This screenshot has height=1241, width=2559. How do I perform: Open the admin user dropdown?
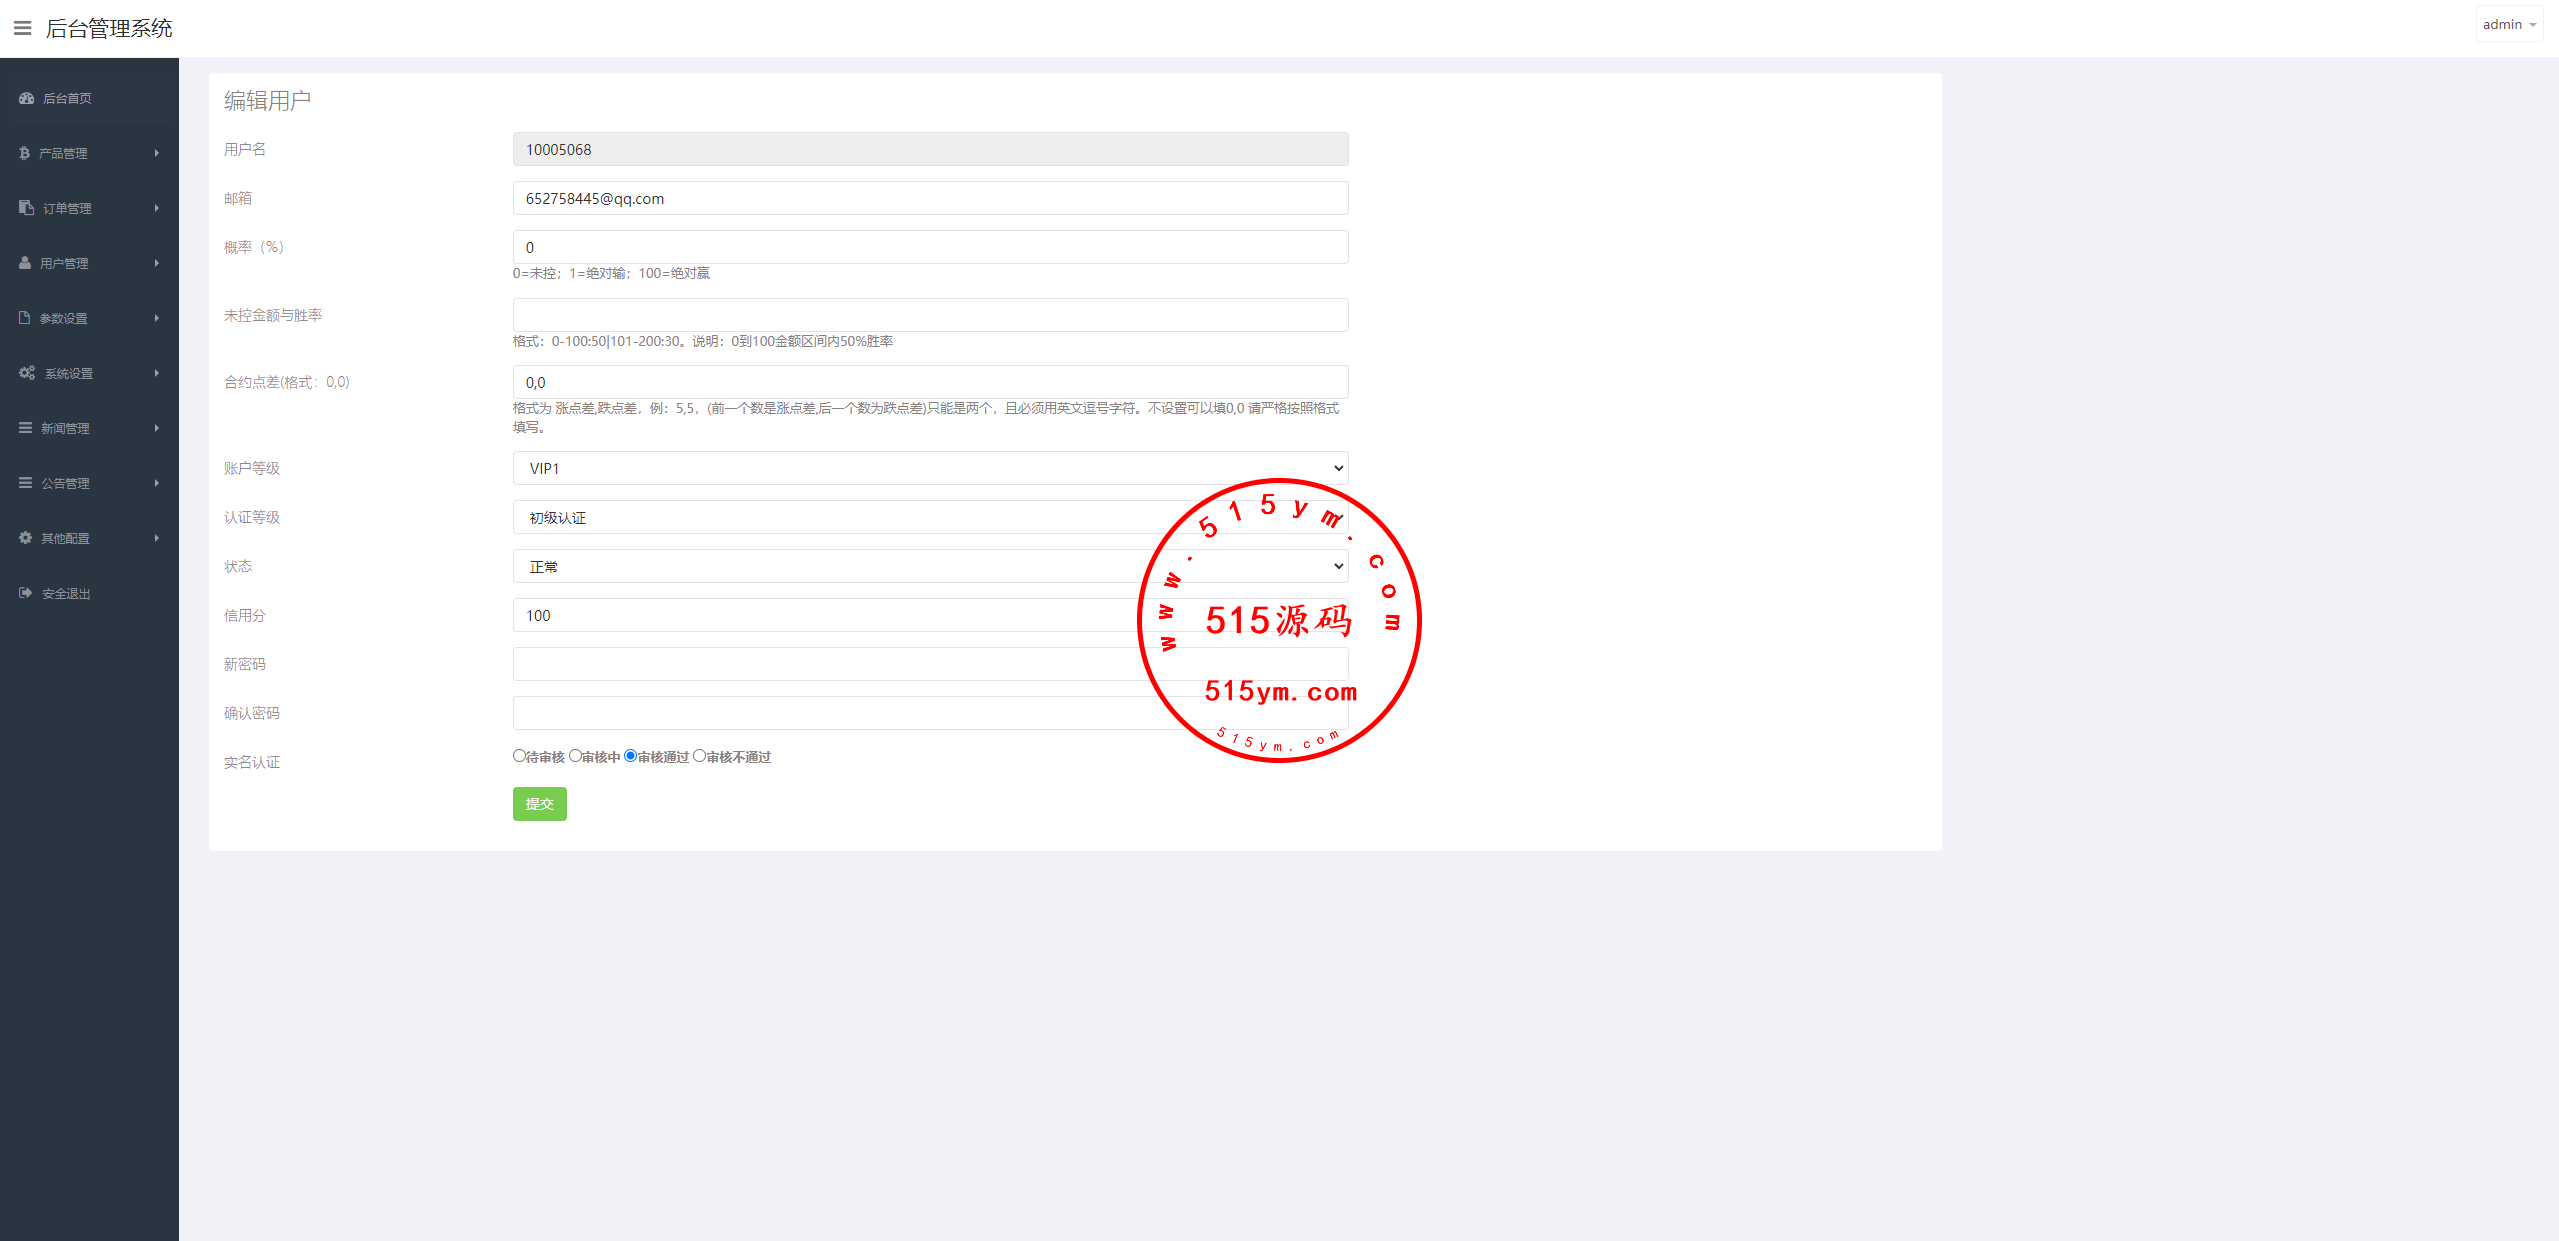coord(2509,25)
